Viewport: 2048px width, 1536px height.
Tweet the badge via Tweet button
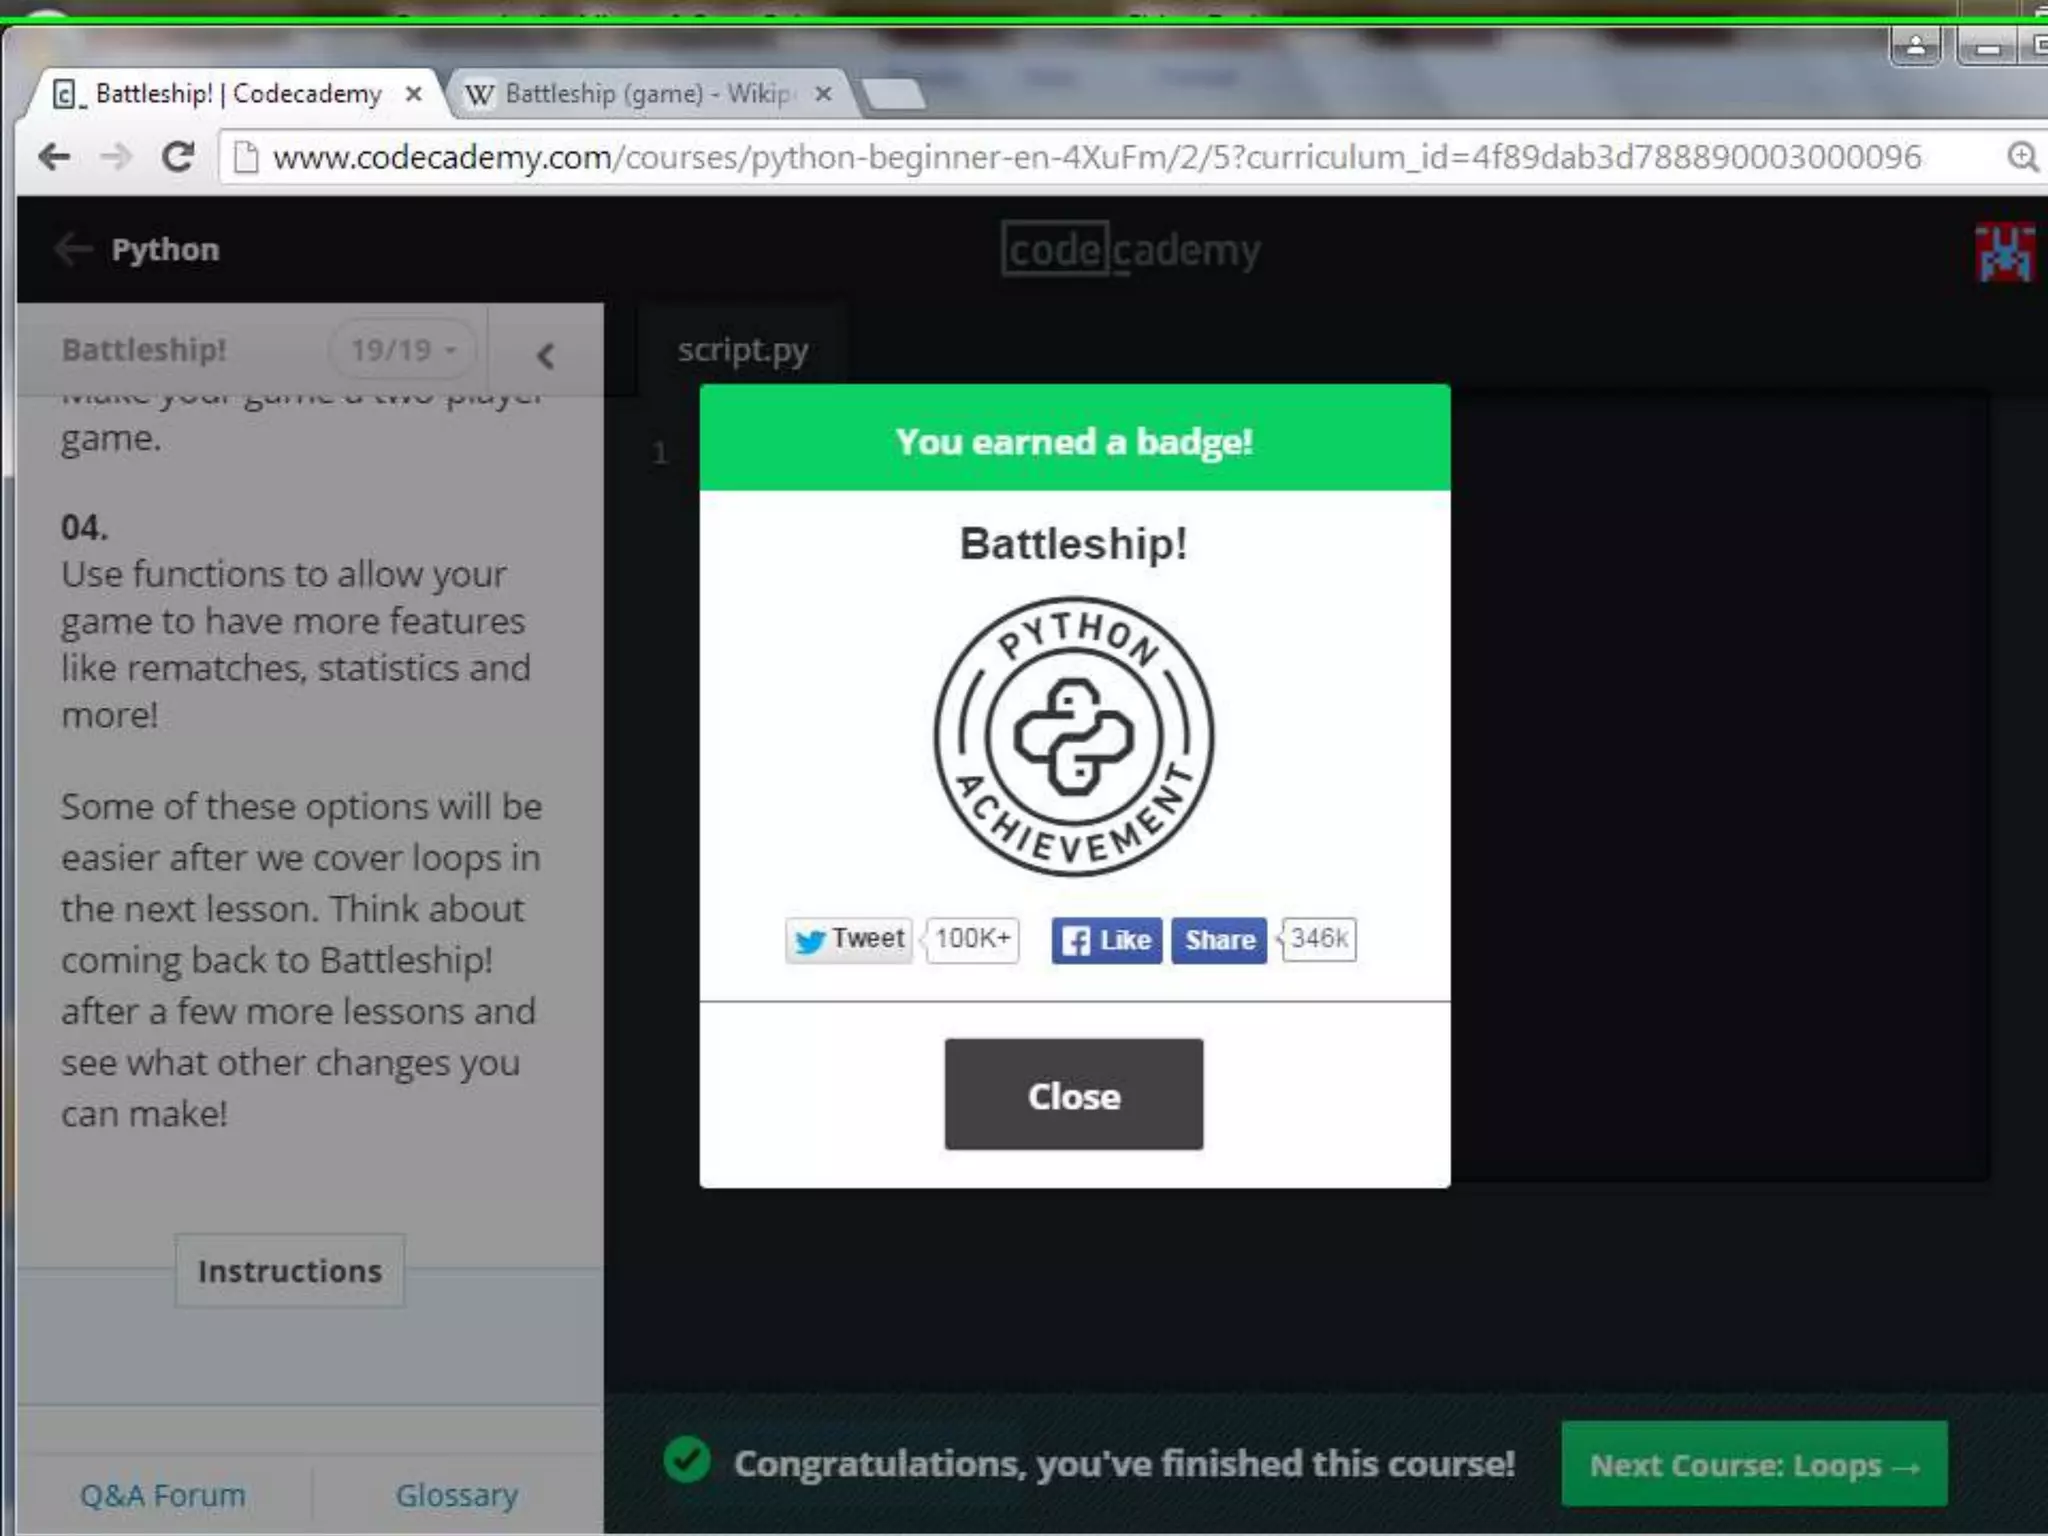[849, 940]
